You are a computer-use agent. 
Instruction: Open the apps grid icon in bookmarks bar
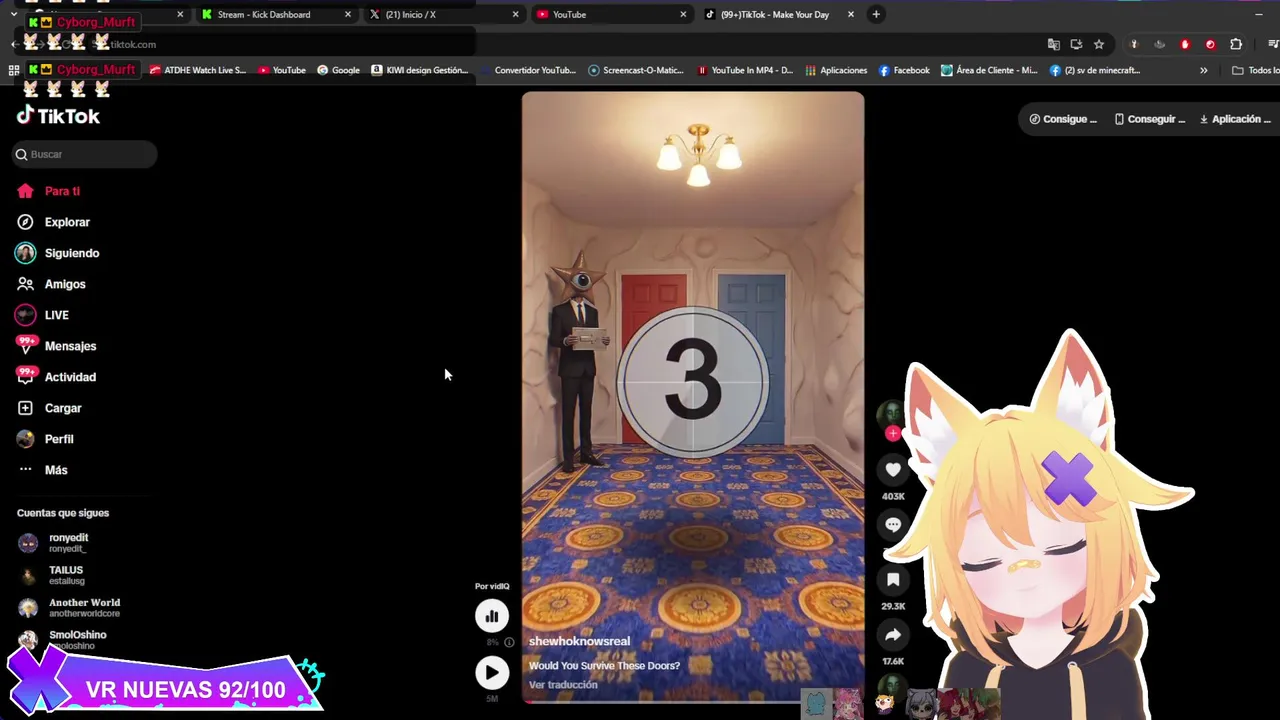point(14,70)
